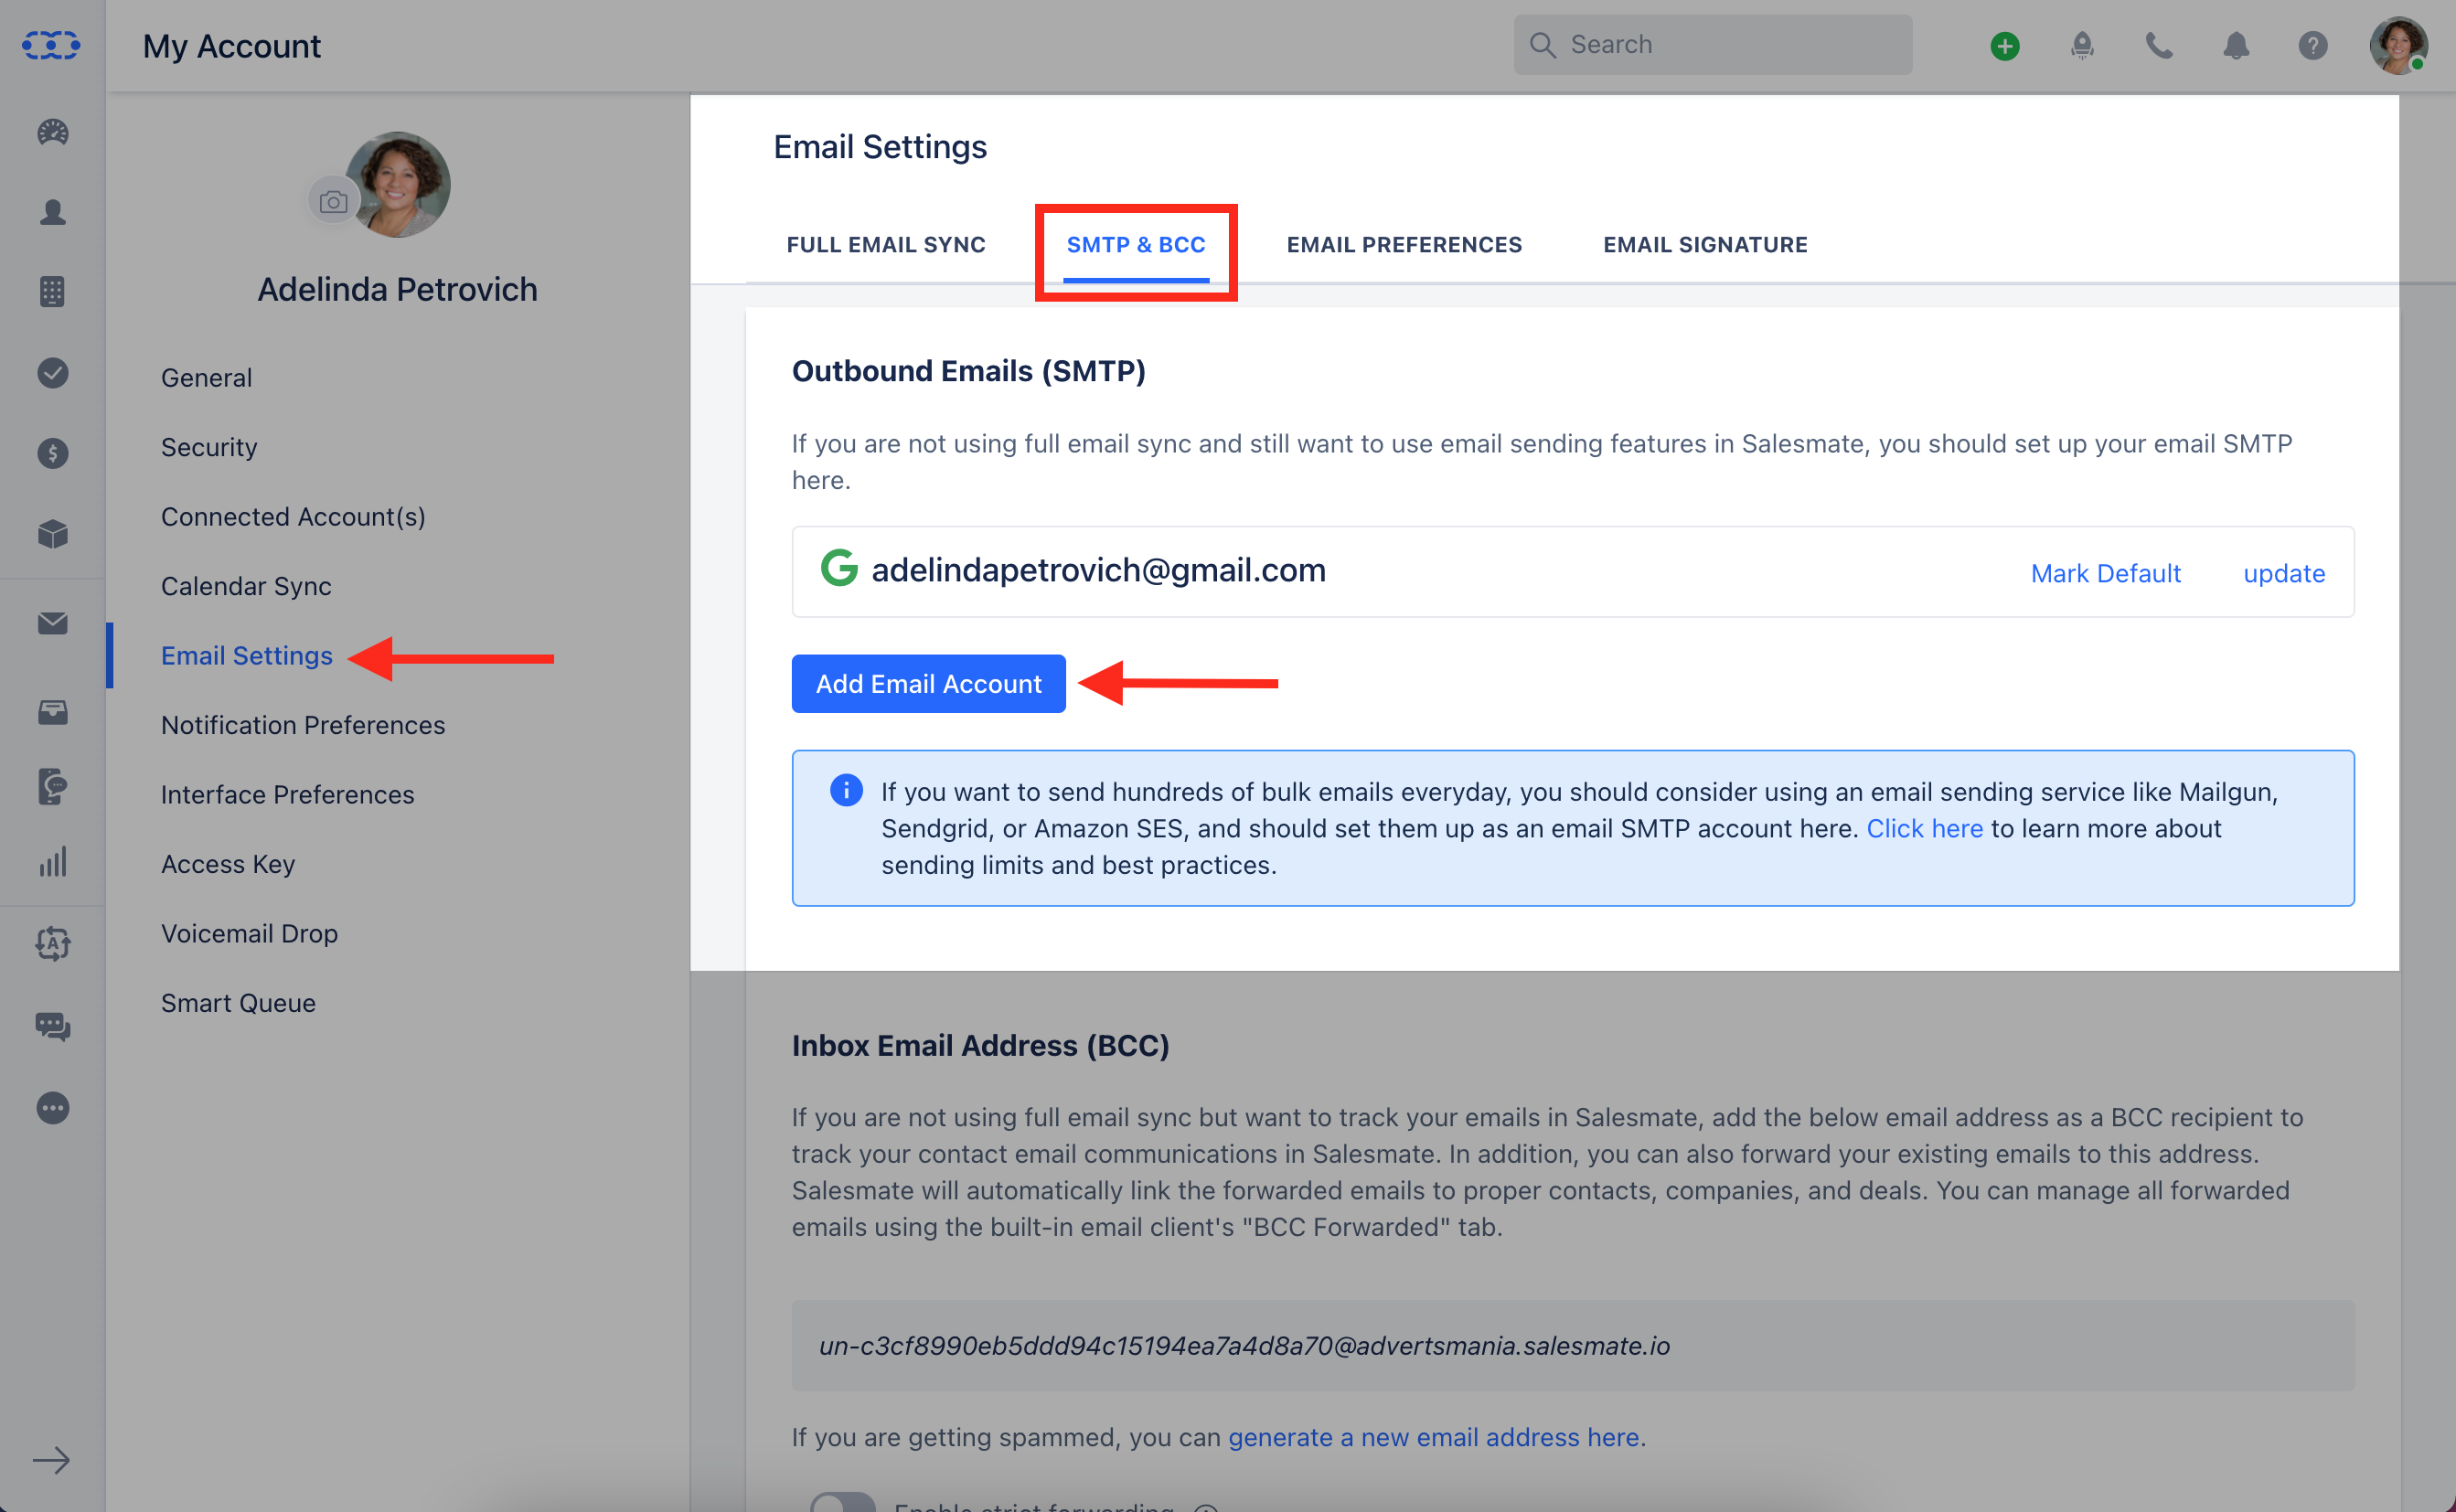Open the more options ellipsis in sidebar
This screenshot has height=1512, width=2456.
tap(51, 1108)
